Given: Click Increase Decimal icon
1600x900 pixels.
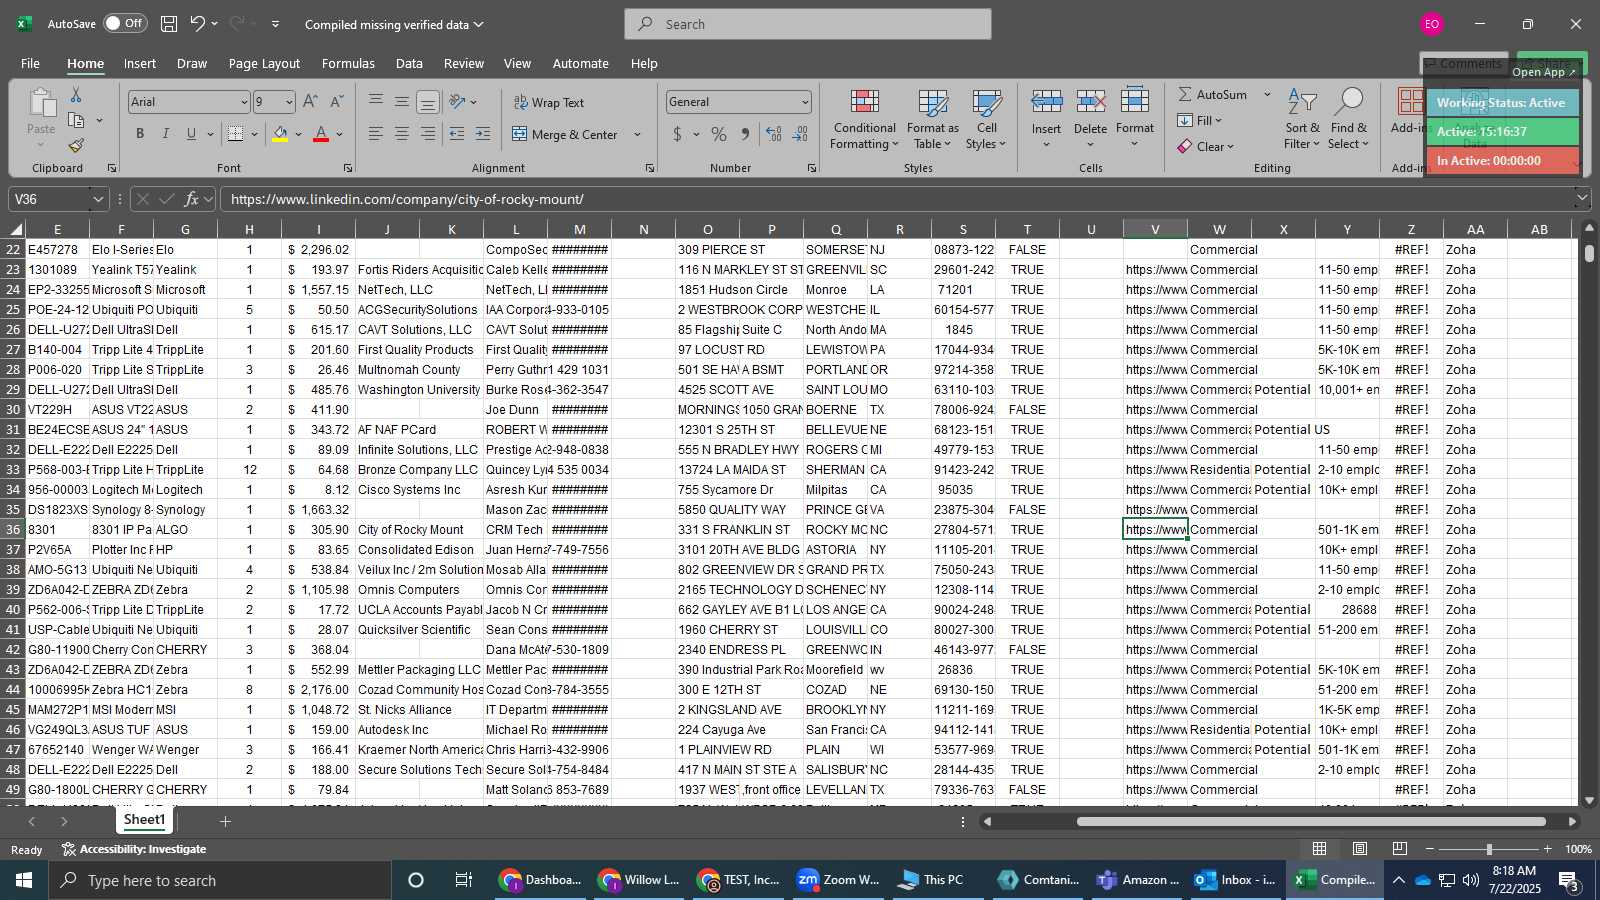Looking at the screenshot, I should pos(774,134).
